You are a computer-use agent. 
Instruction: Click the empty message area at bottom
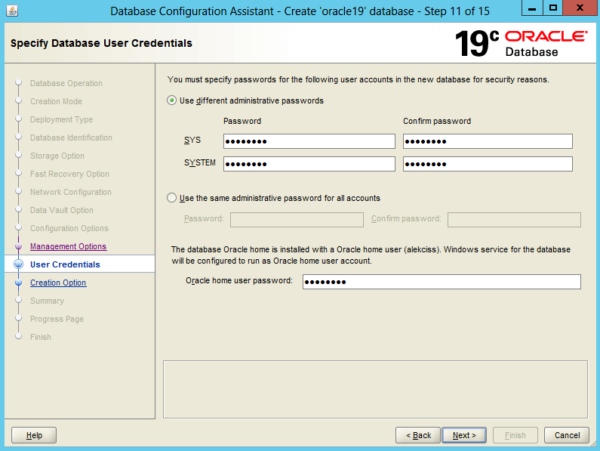[375, 389]
